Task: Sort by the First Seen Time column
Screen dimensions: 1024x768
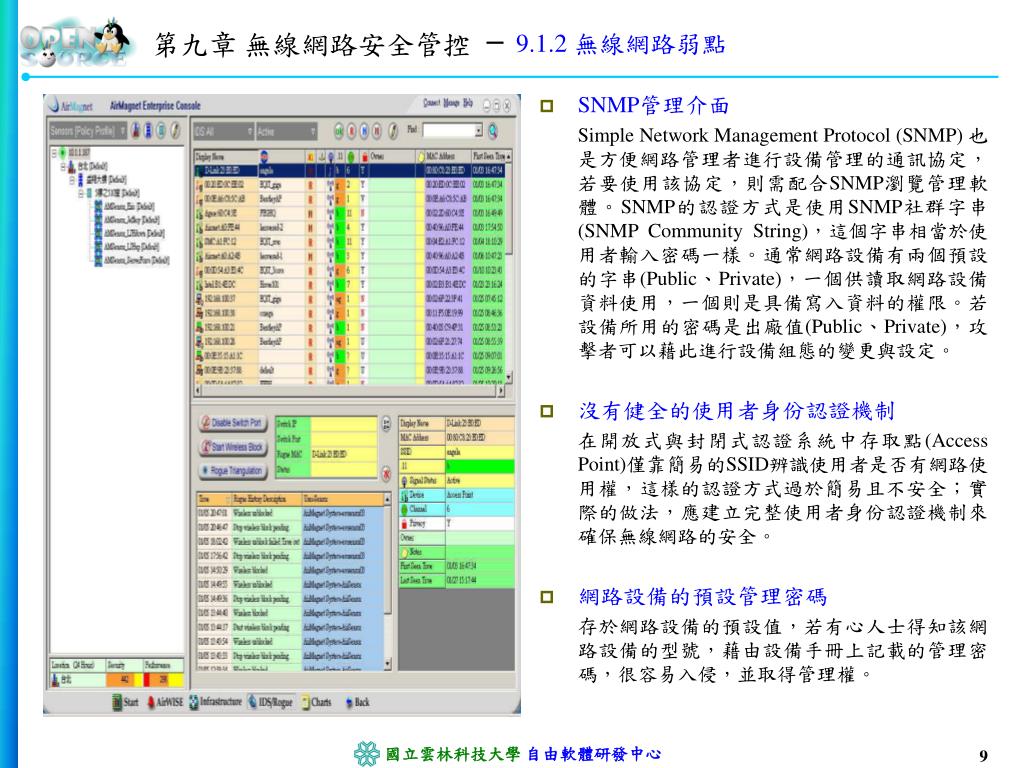Action: [x=488, y=157]
